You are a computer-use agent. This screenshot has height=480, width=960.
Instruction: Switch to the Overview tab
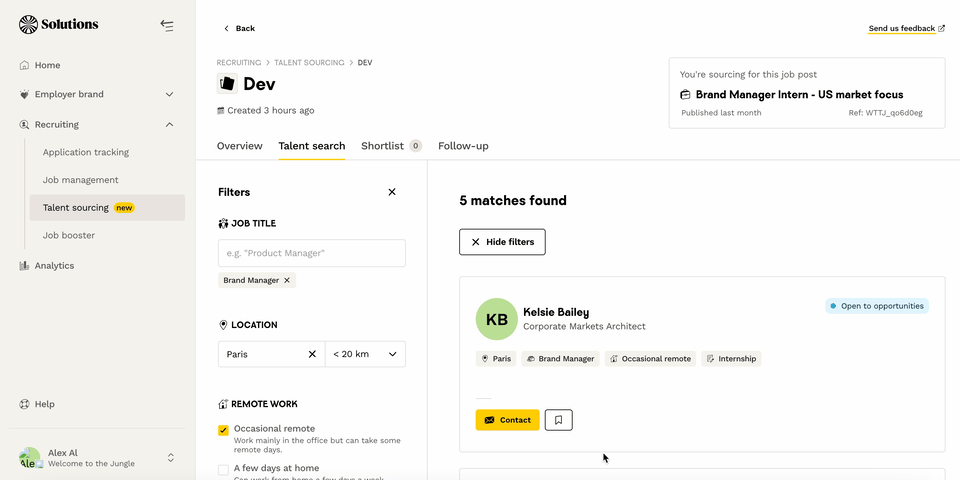[x=239, y=146]
